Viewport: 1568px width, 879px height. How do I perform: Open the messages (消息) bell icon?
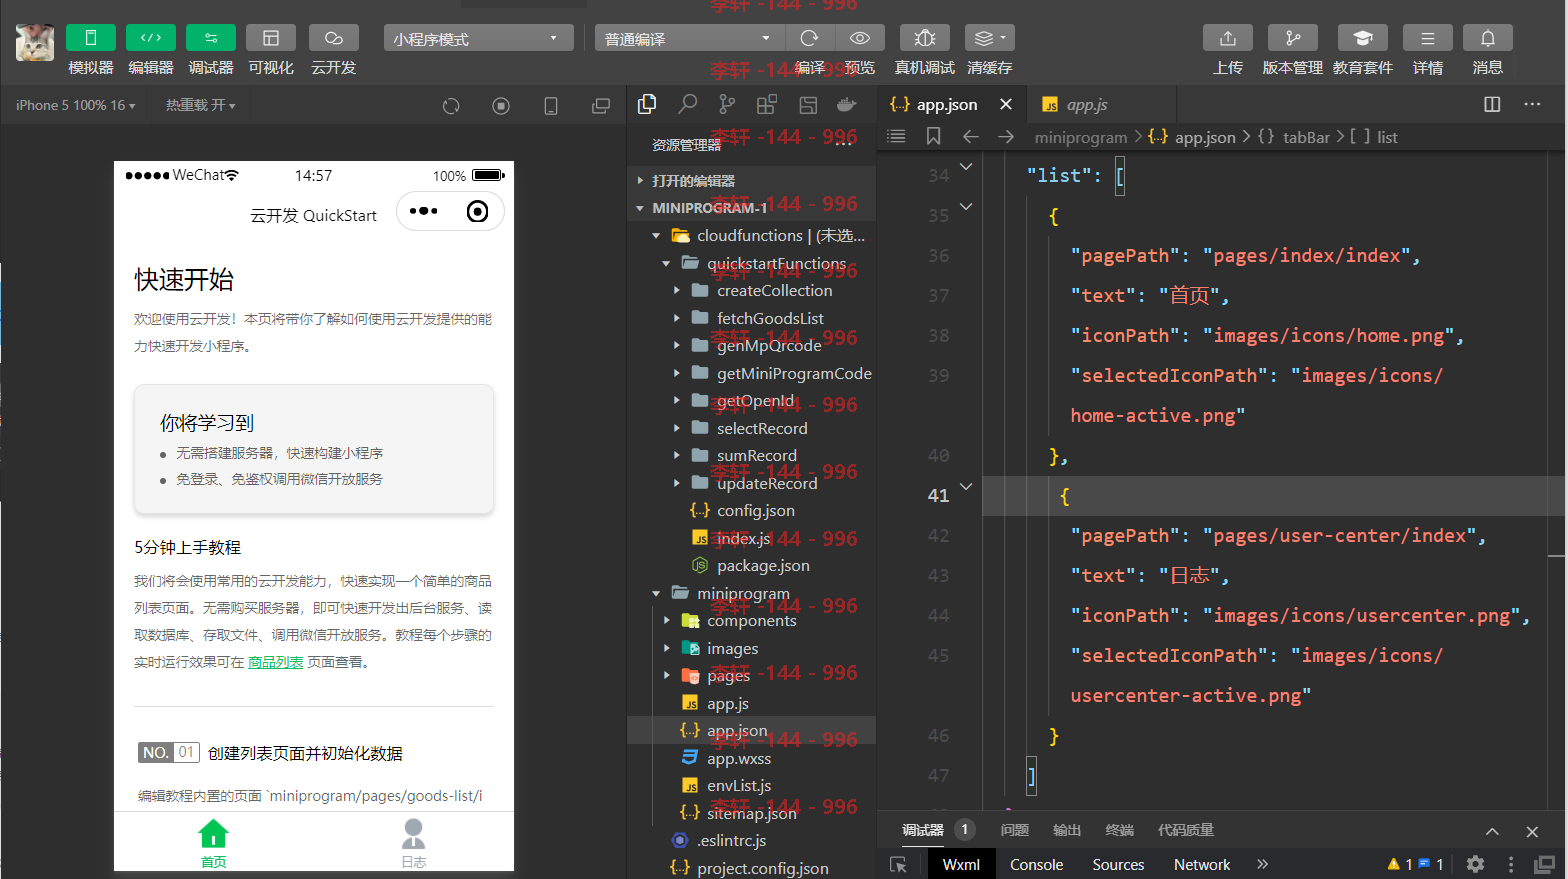click(1488, 38)
